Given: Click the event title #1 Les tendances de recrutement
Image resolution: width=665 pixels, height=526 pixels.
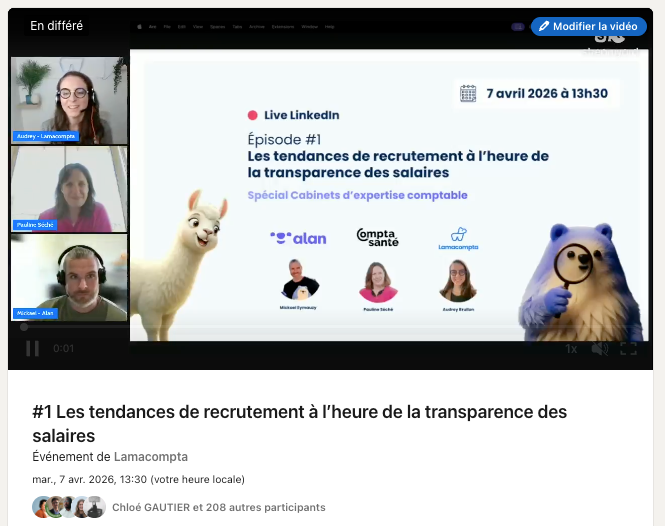Looking at the screenshot, I should point(299,424).
